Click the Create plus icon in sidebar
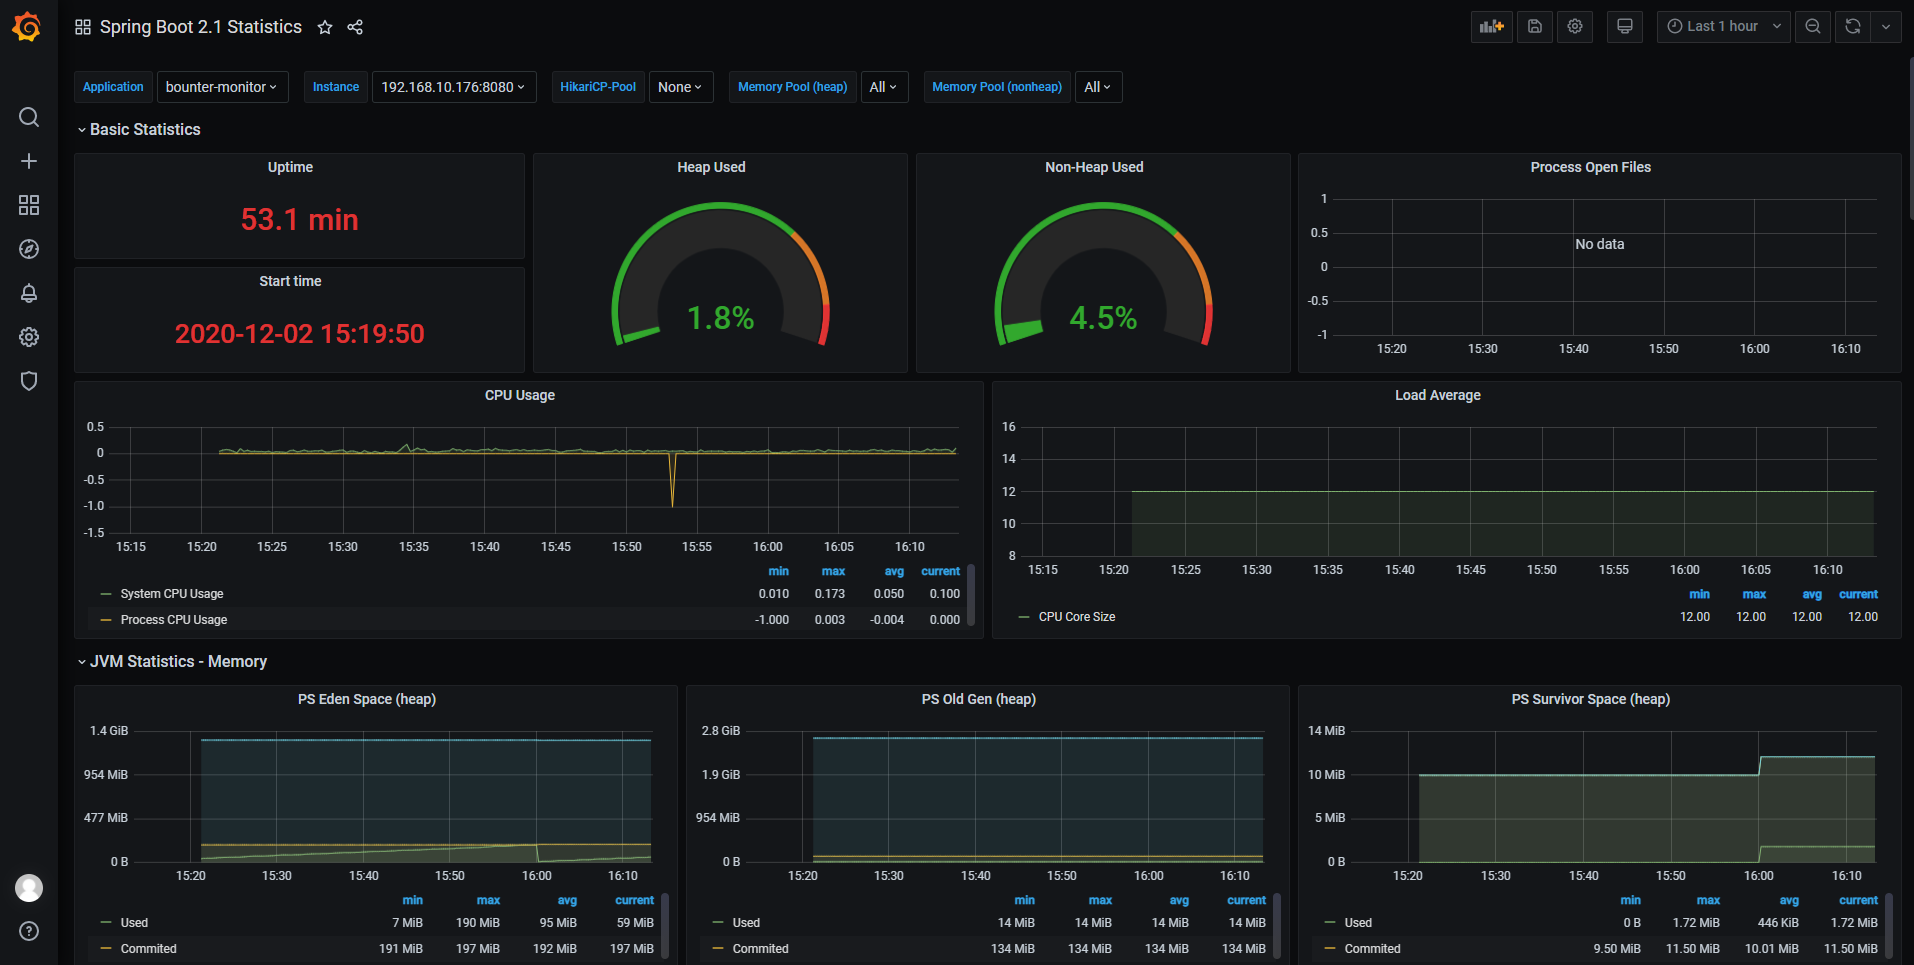 point(29,161)
